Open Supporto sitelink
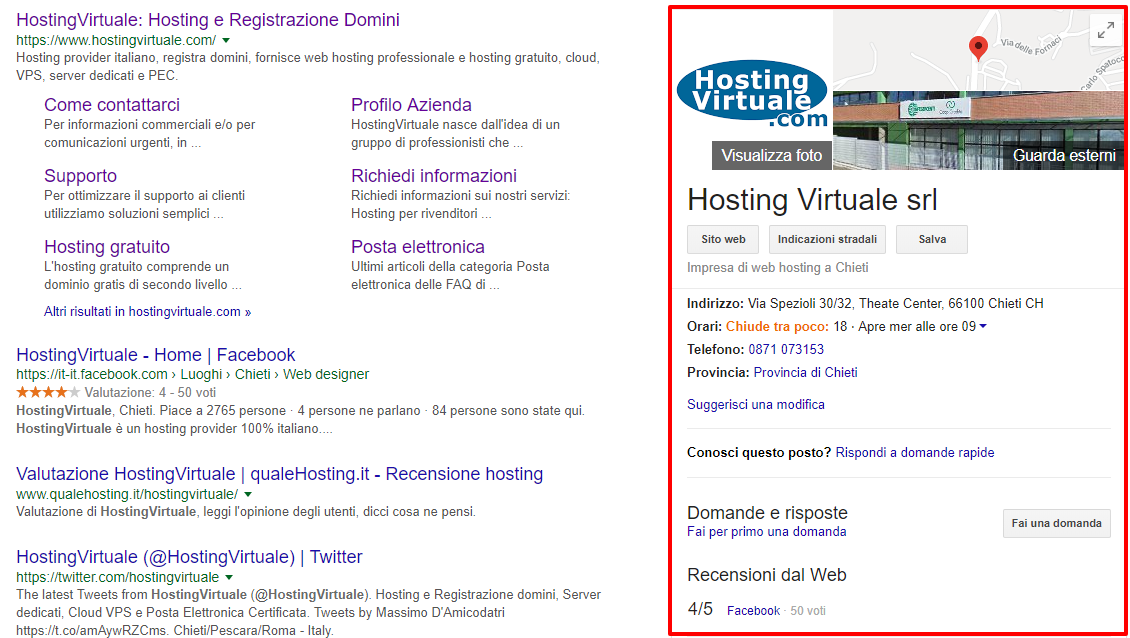The width and height of the screenshot is (1130, 638). 80,176
